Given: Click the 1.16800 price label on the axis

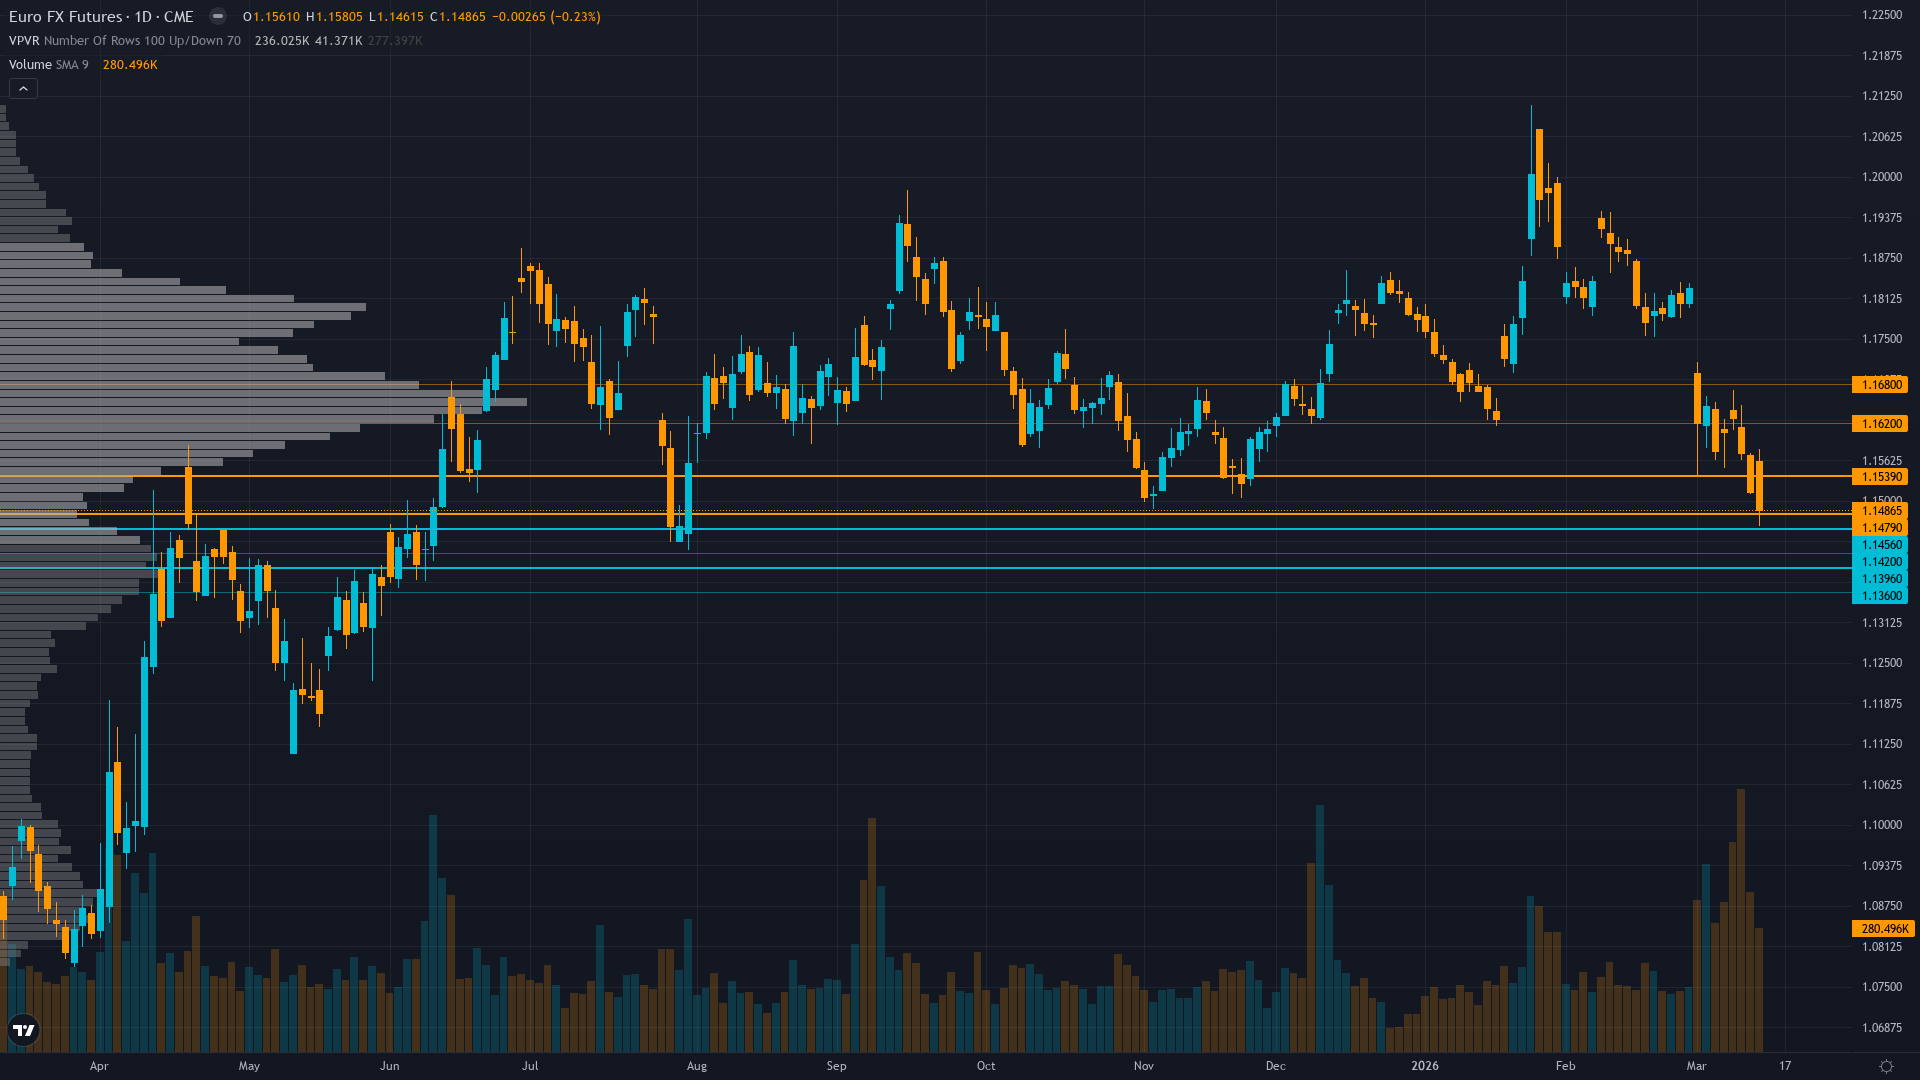Looking at the screenshot, I should [1880, 384].
